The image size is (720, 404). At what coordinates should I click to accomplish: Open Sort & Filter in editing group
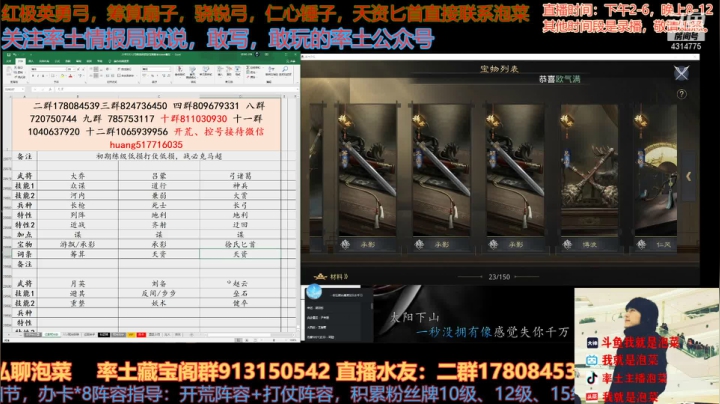(271, 70)
